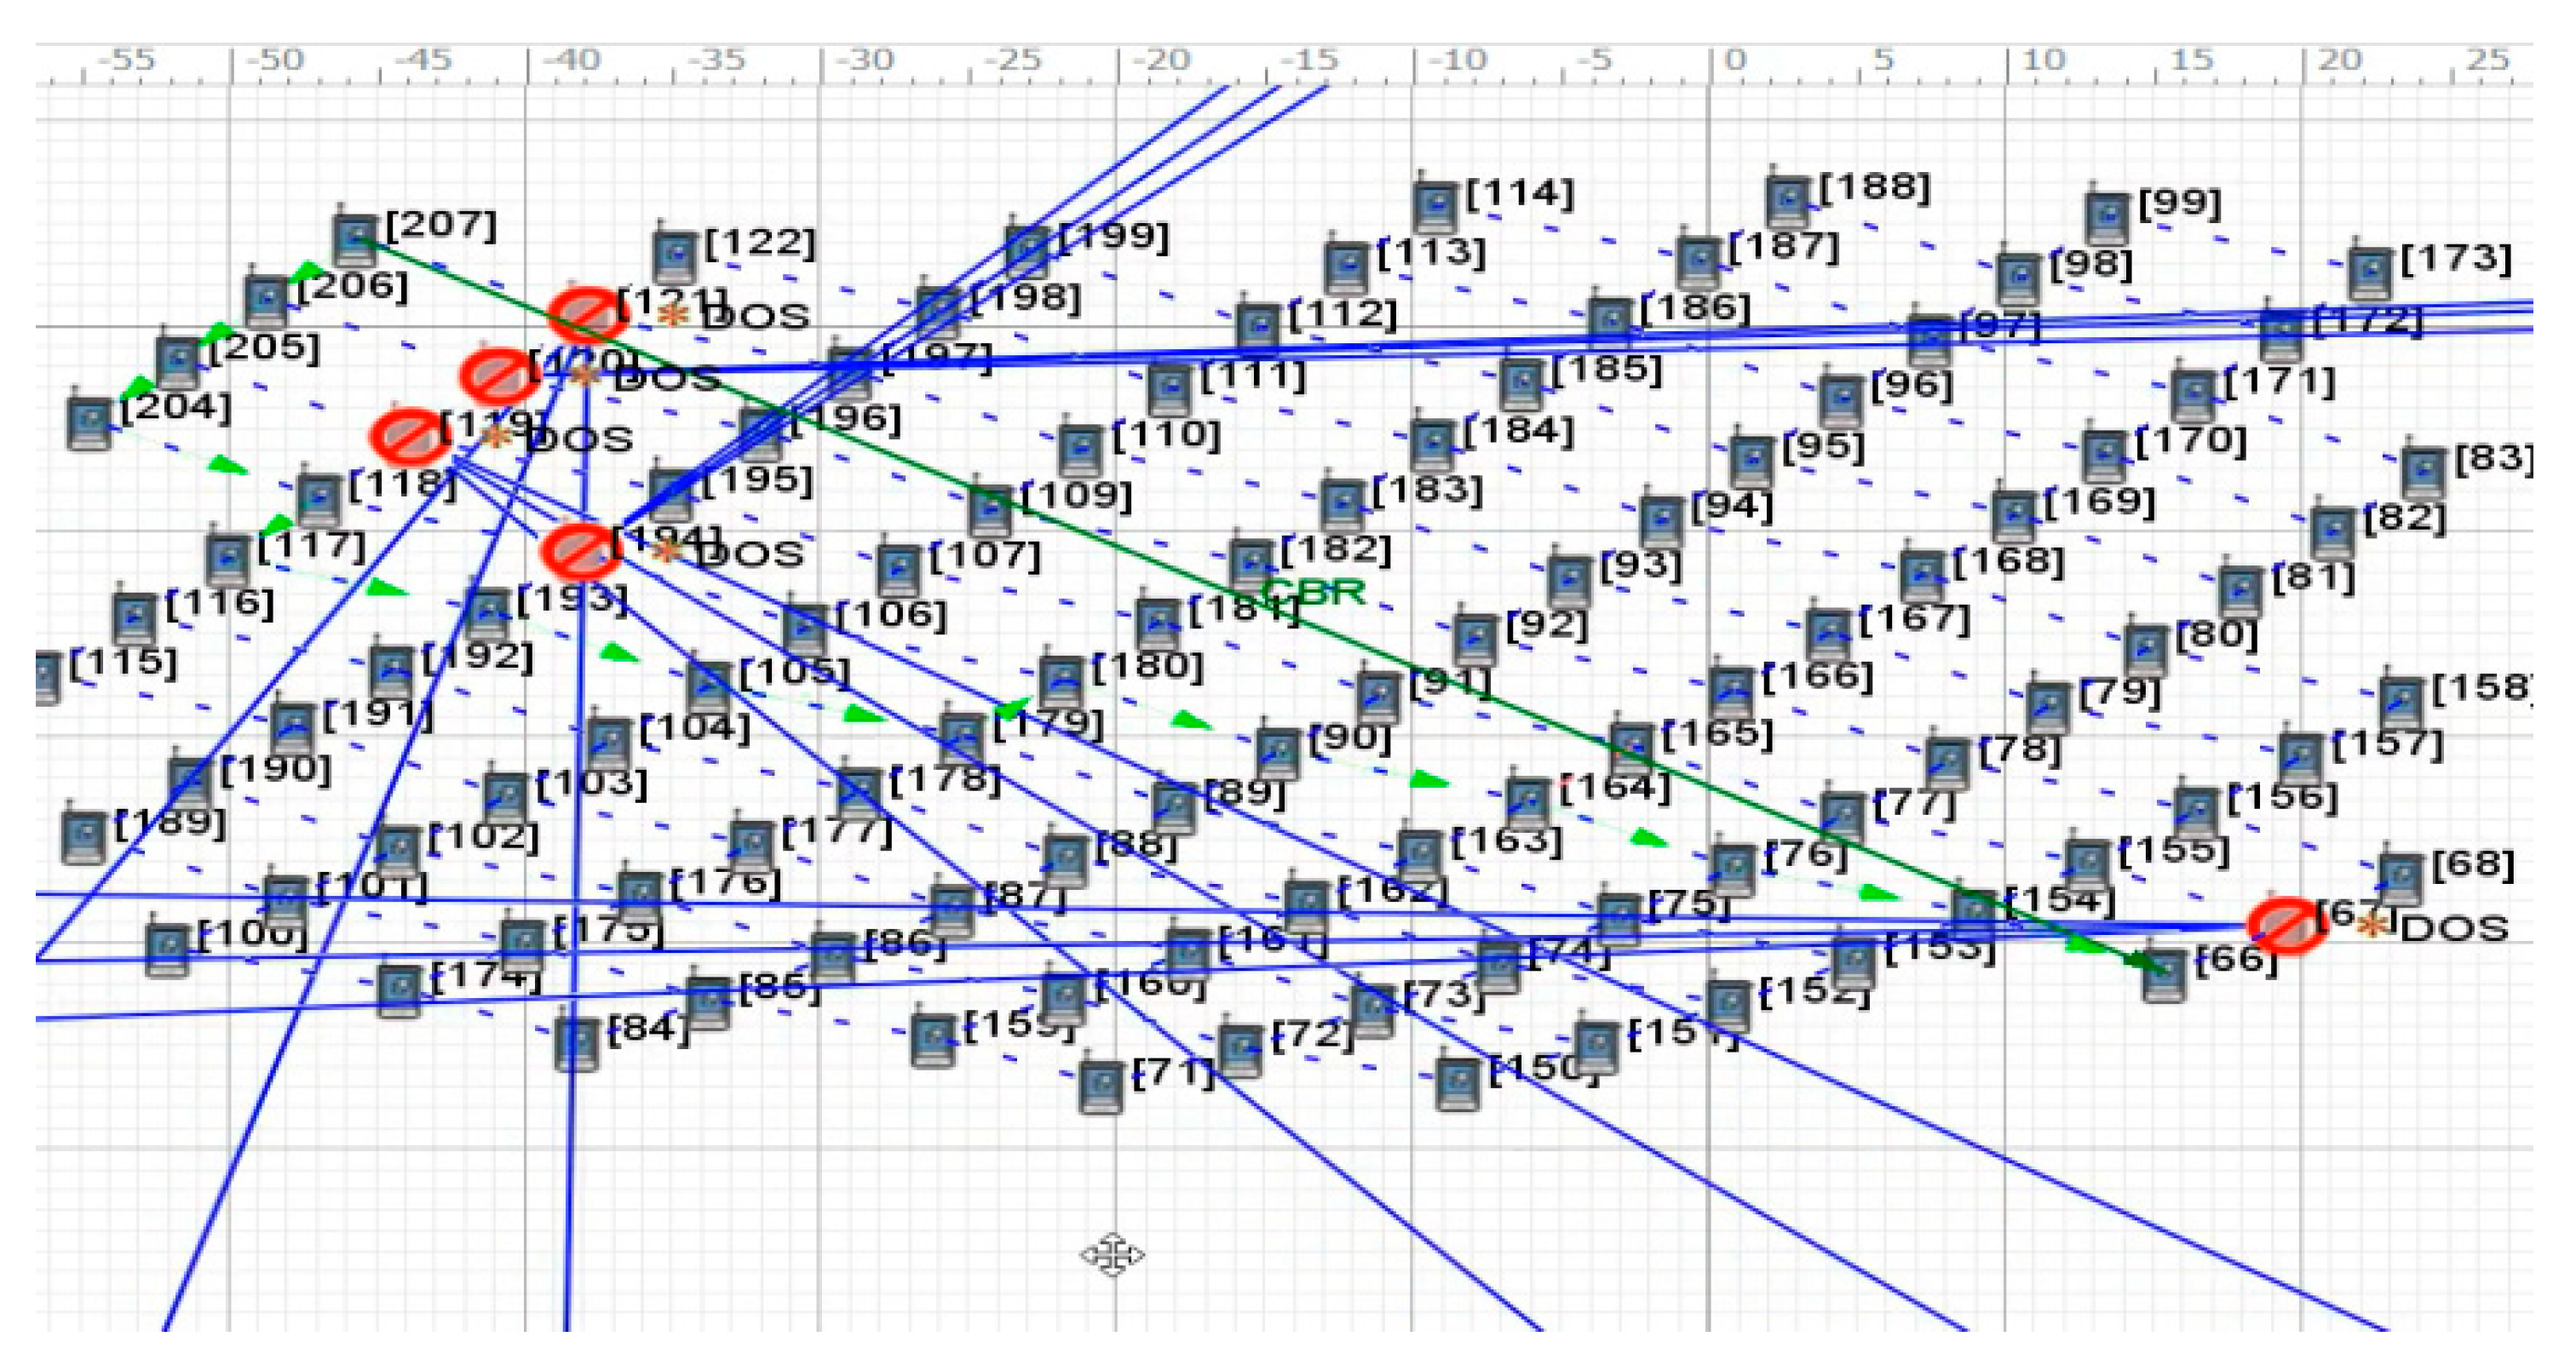Click the node icon labeled [109]

coord(991,510)
